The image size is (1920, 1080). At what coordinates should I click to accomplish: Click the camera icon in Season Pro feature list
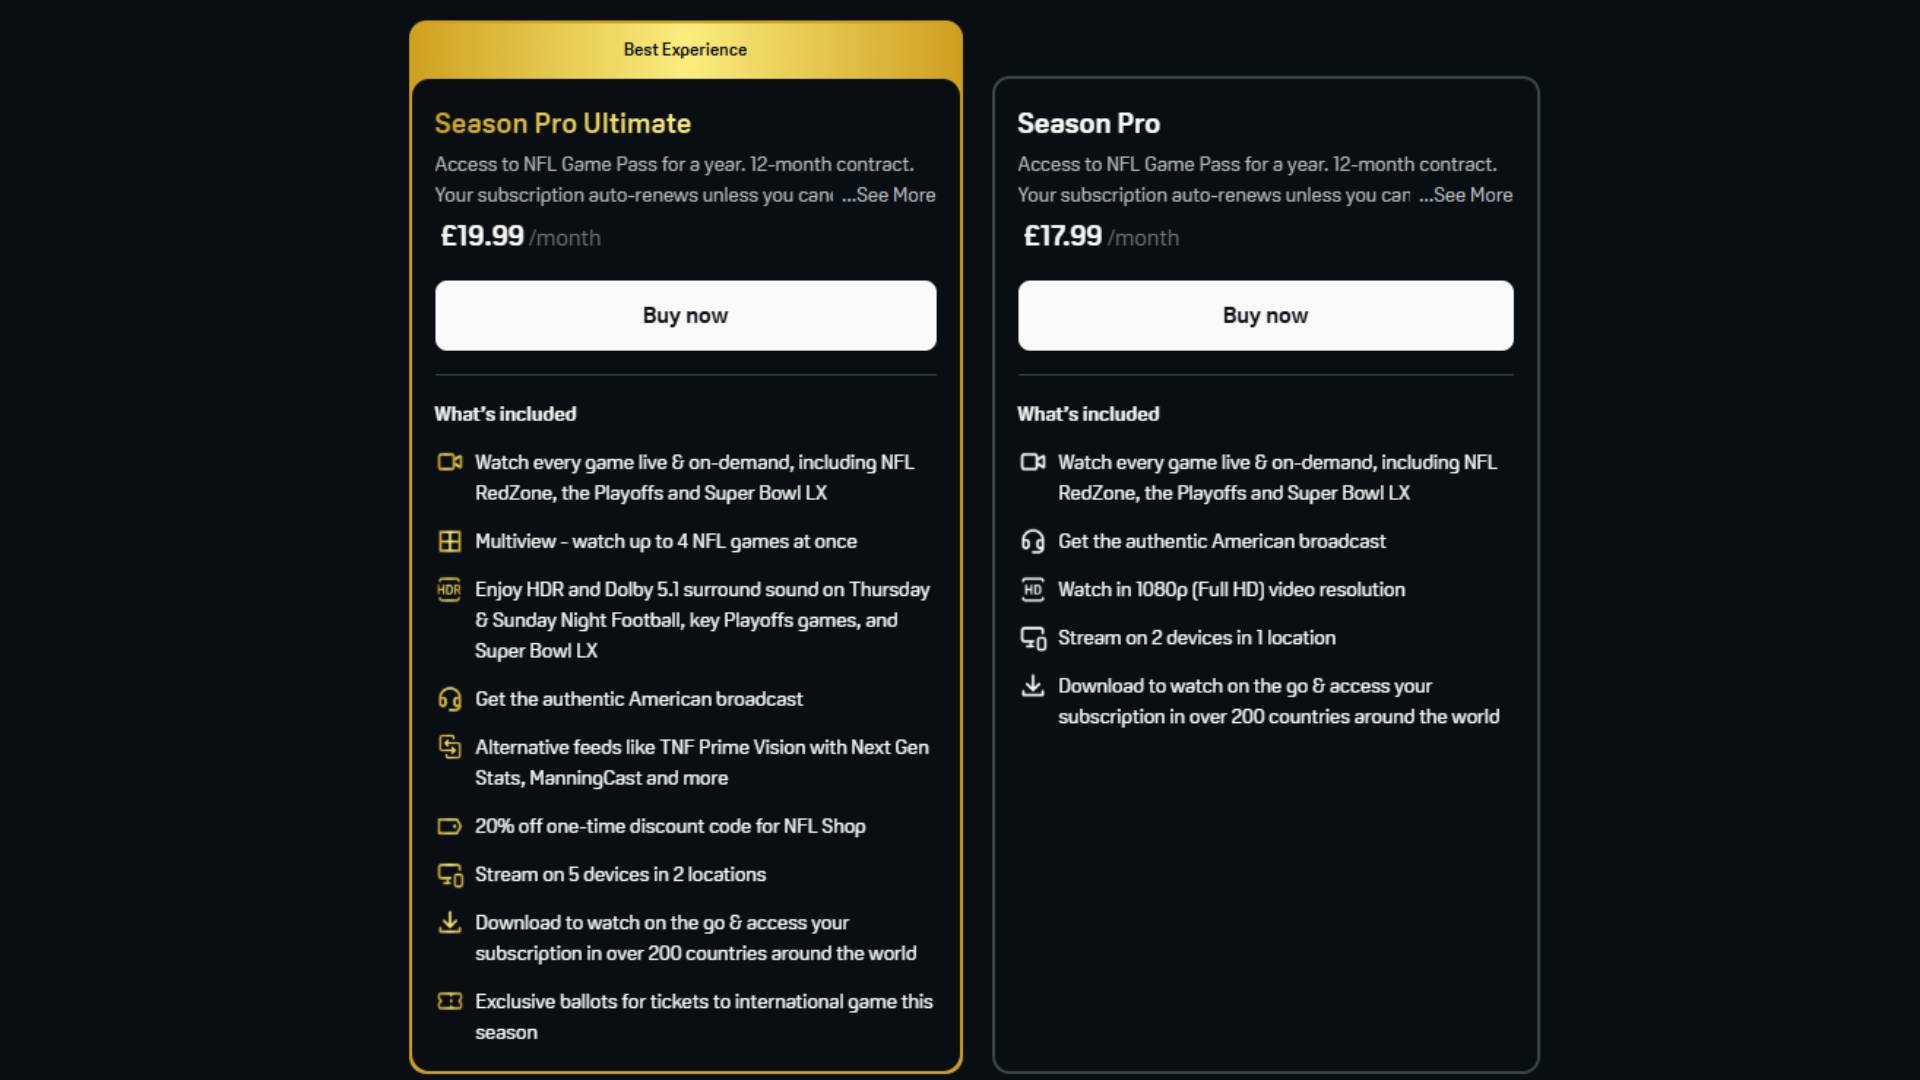point(1033,463)
